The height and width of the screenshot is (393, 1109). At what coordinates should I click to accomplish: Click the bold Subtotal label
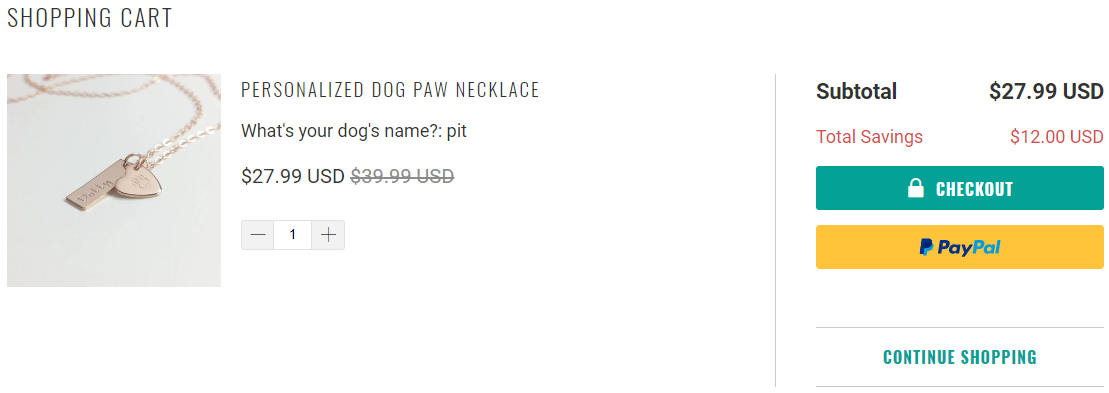click(x=857, y=91)
